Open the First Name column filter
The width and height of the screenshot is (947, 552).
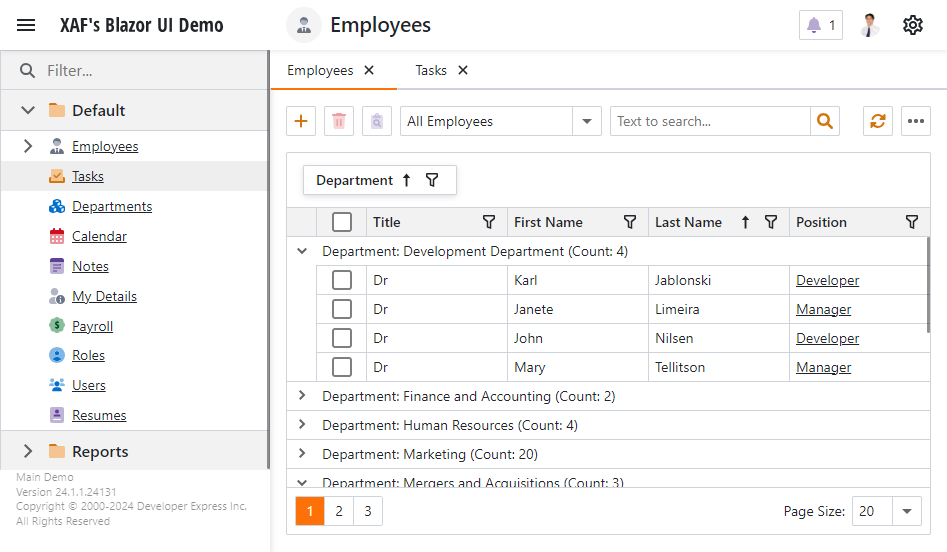point(630,222)
